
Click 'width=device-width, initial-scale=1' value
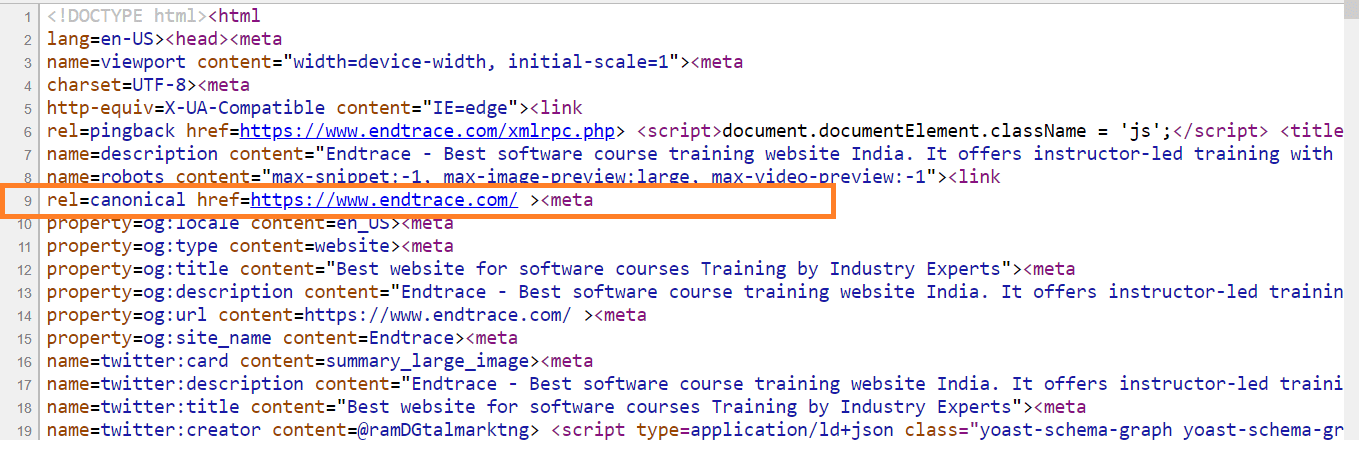[481, 62]
